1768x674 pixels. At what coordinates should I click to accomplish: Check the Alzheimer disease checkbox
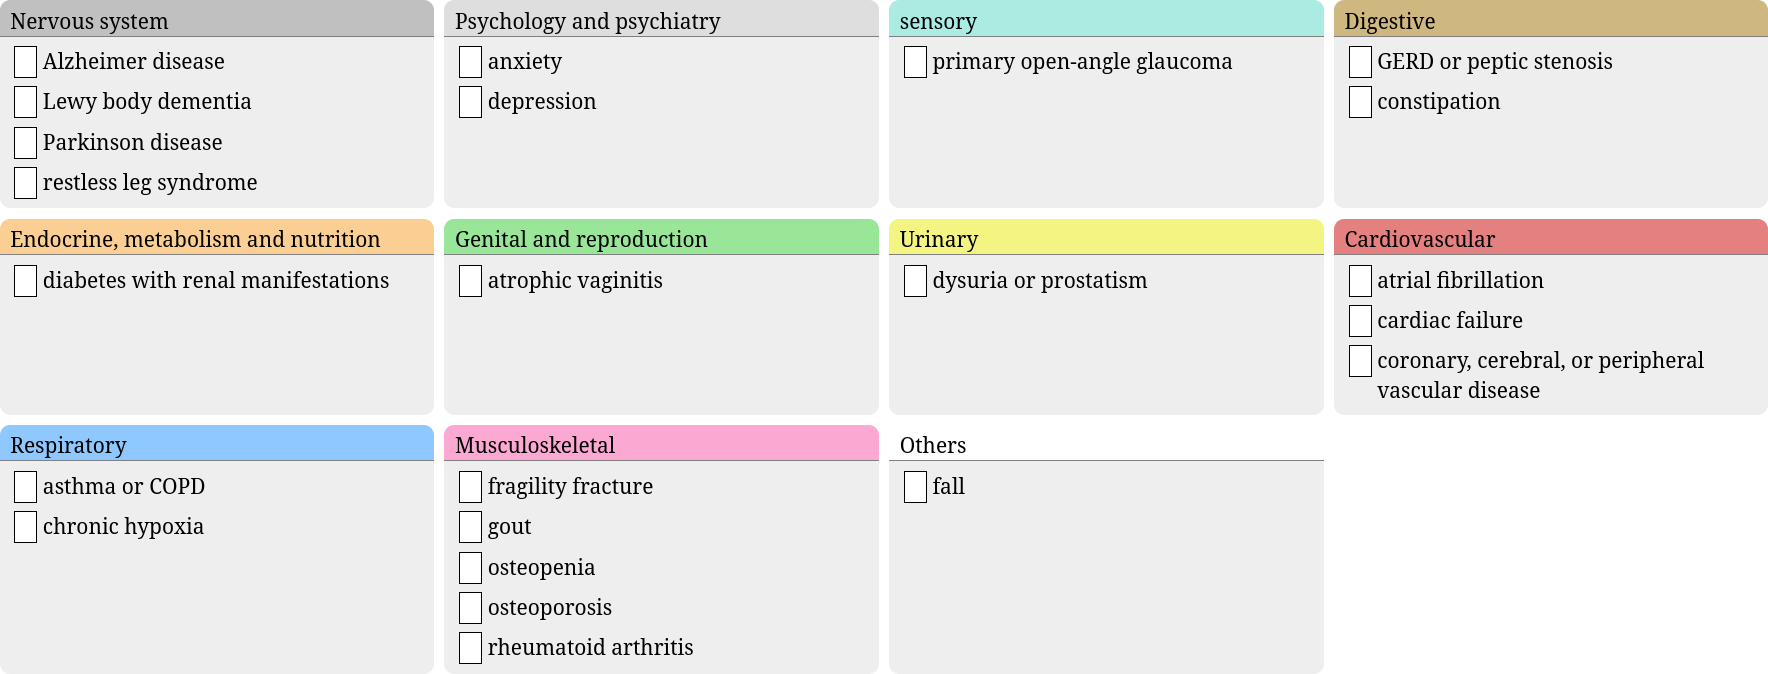tap(25, 61)
